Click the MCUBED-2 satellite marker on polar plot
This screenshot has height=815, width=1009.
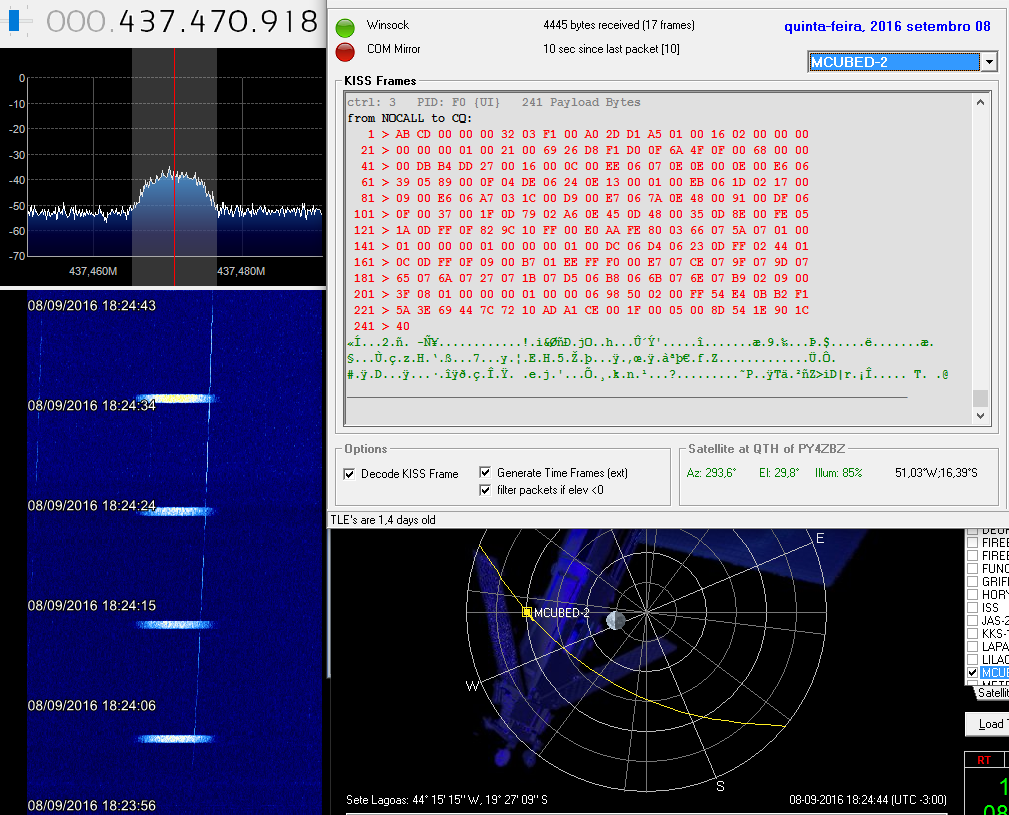527,612
